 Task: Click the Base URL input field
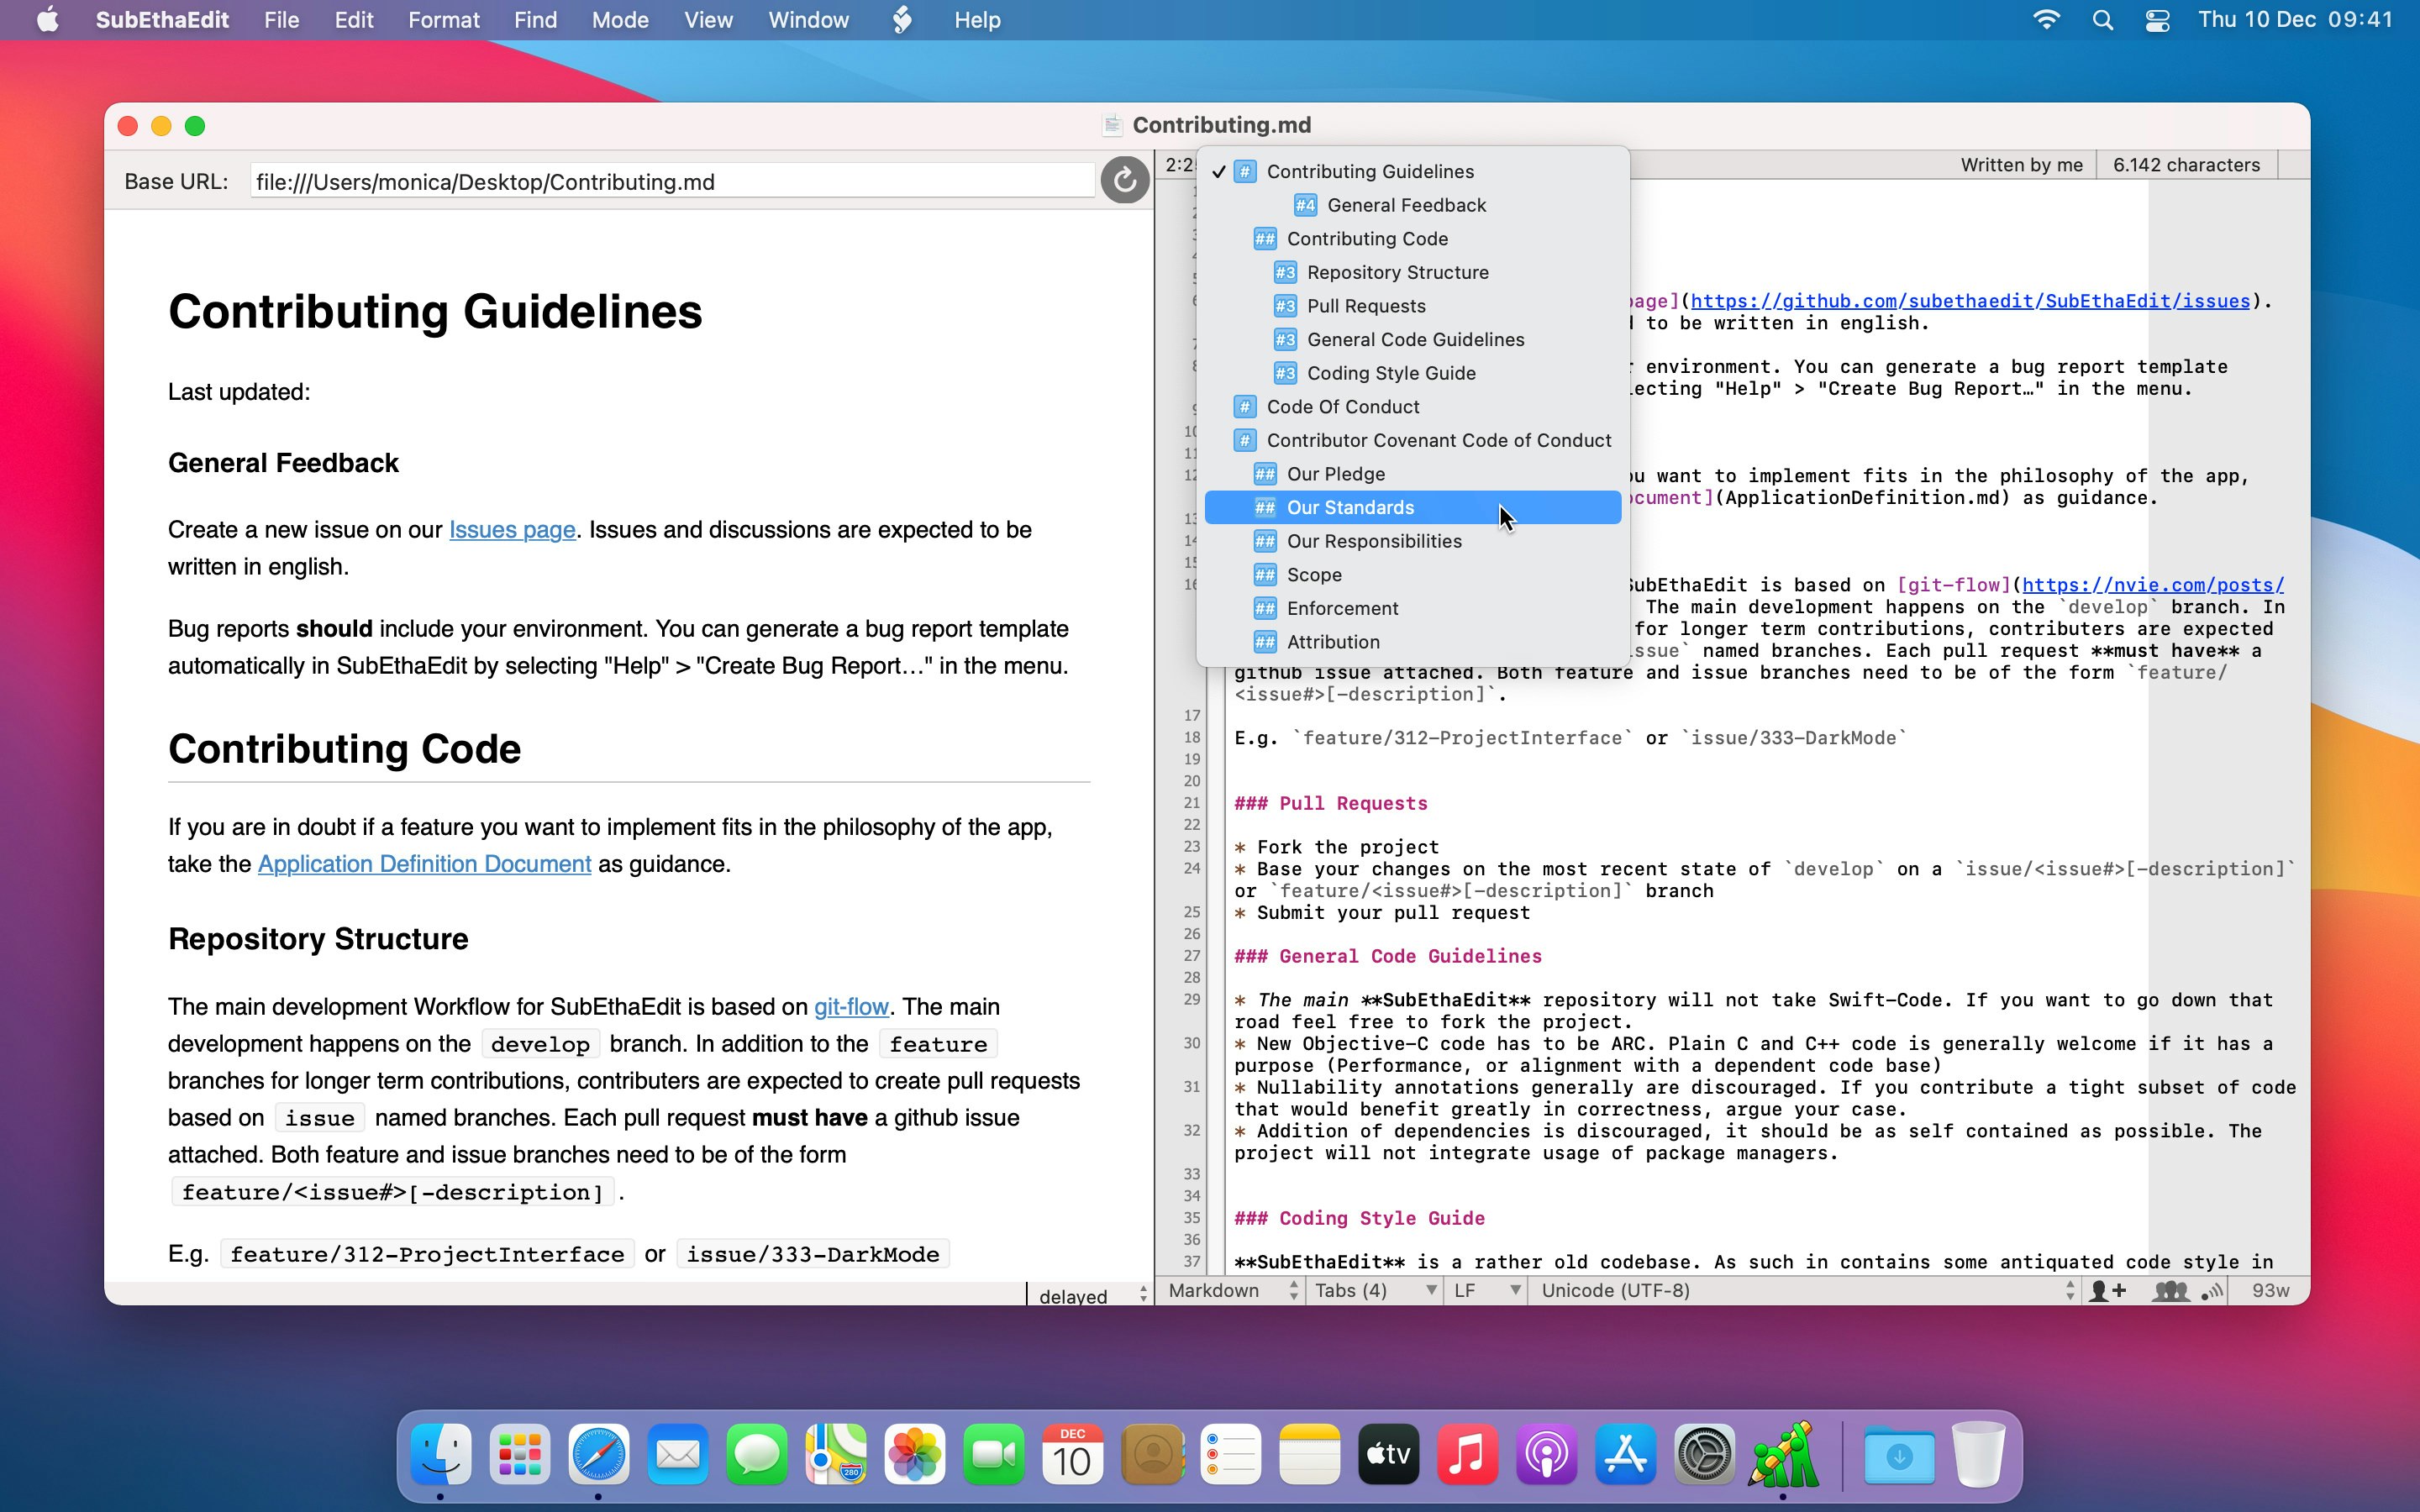671,182
